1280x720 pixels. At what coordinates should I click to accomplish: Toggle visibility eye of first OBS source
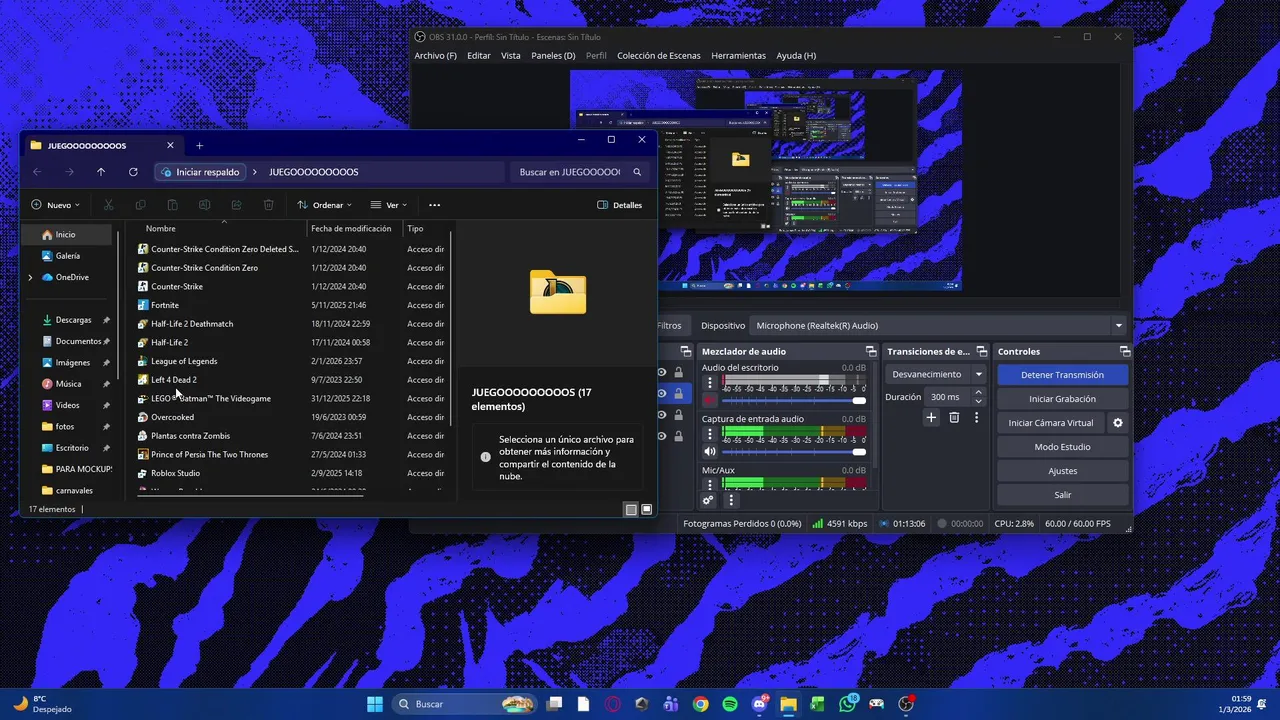point(661,373)
